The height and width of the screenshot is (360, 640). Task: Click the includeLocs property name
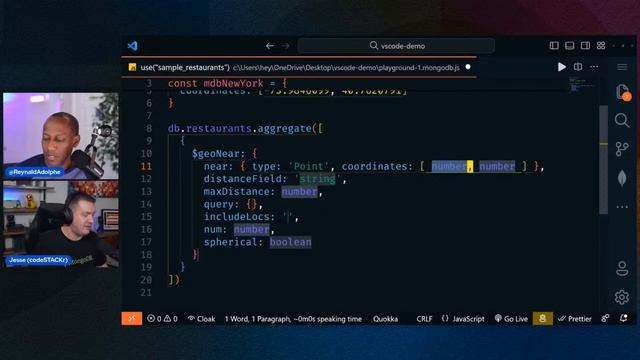click(237, 217)
